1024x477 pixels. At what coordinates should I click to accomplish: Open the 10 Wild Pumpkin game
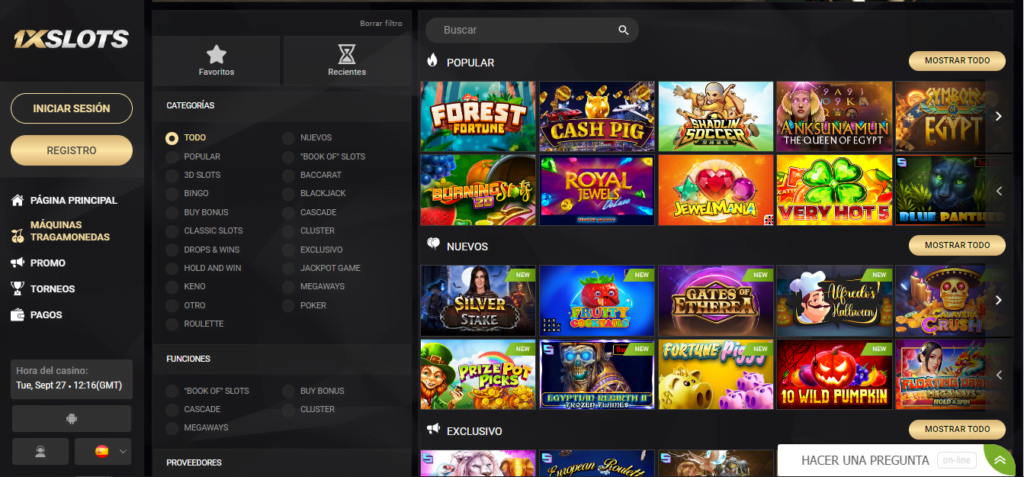tap(835, 374)
